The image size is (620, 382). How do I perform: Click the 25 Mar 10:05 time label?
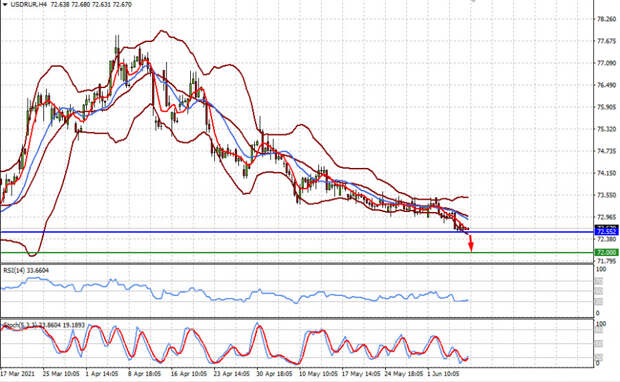coord(61,374)
